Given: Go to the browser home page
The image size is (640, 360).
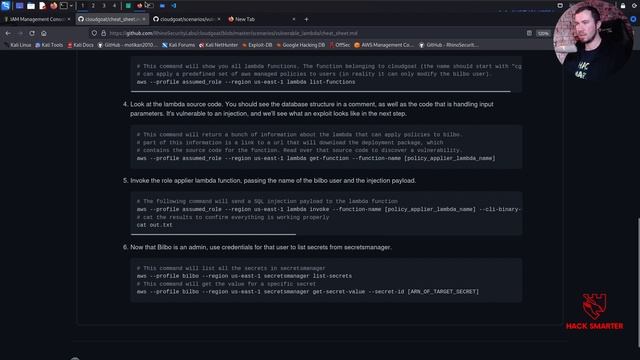Looking at the screenshot, I should pyautogui.click(x=44, y=33).
